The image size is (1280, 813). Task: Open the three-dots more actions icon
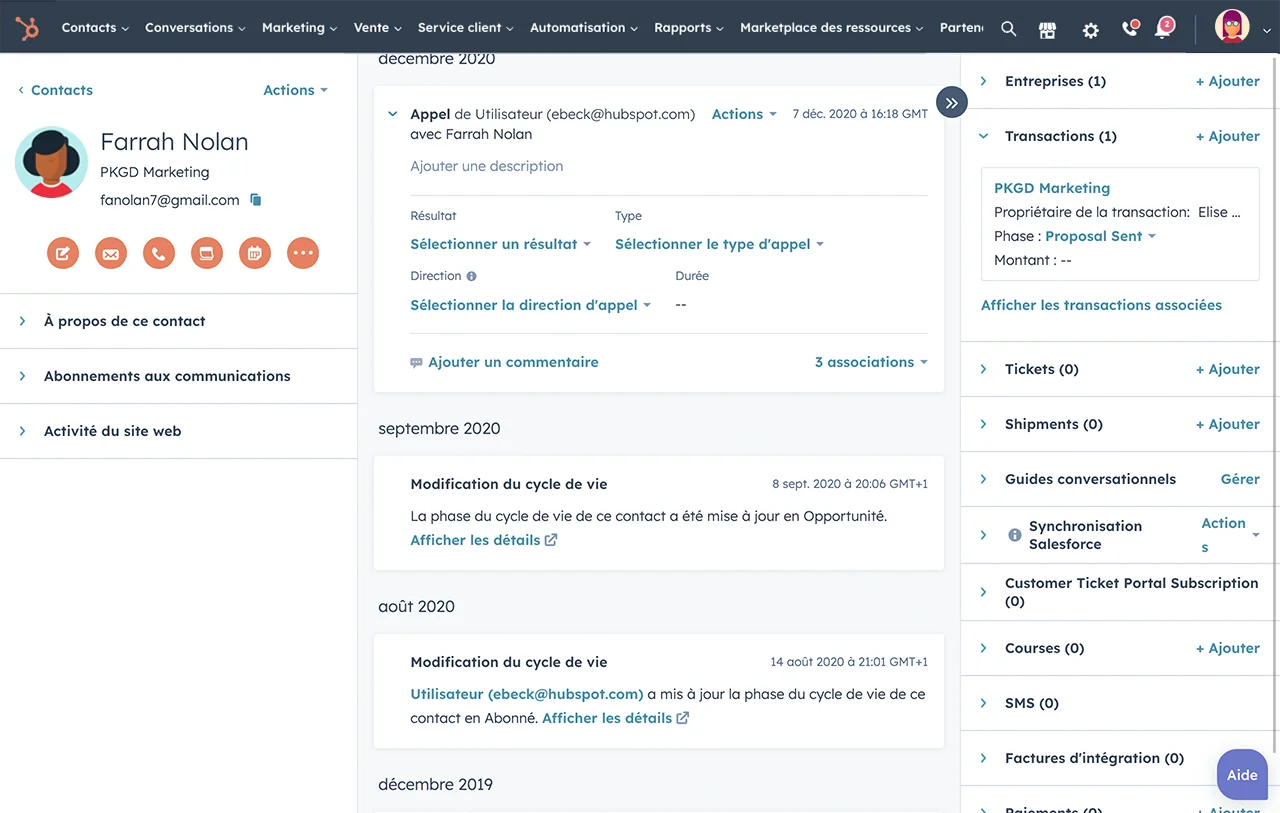(303, 253)
